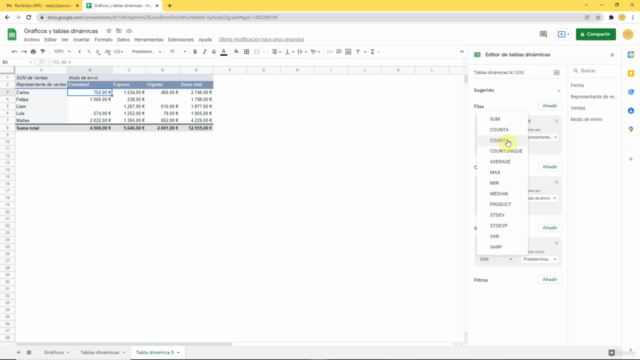Image resolution: width=640 pixels, height=360 pixels.
Task: Click the Añadir button for Filas
Action: click(550, 106)
